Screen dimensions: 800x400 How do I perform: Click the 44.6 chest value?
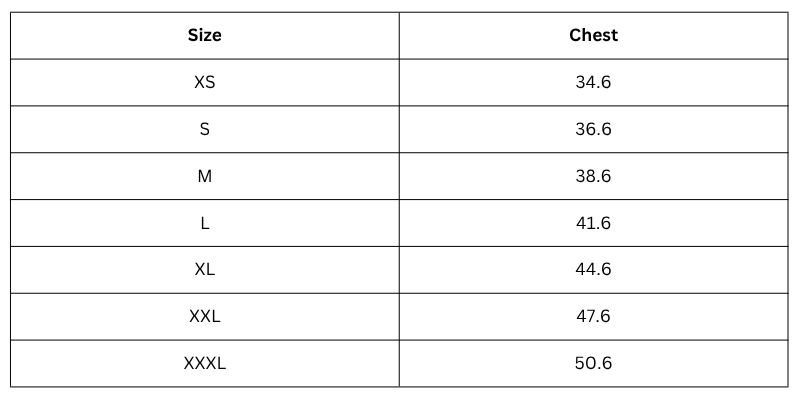coord(593,269)
